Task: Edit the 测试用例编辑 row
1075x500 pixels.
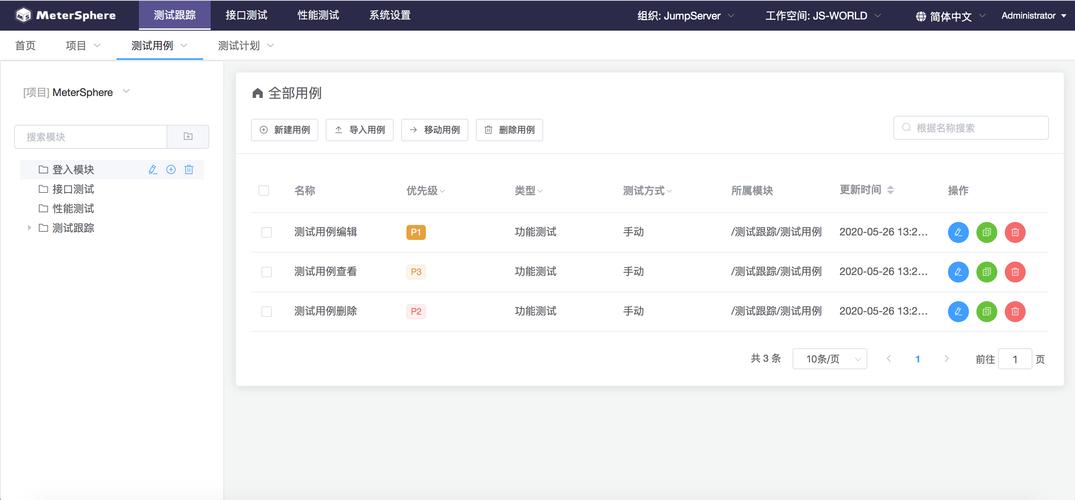Action: 958,233
